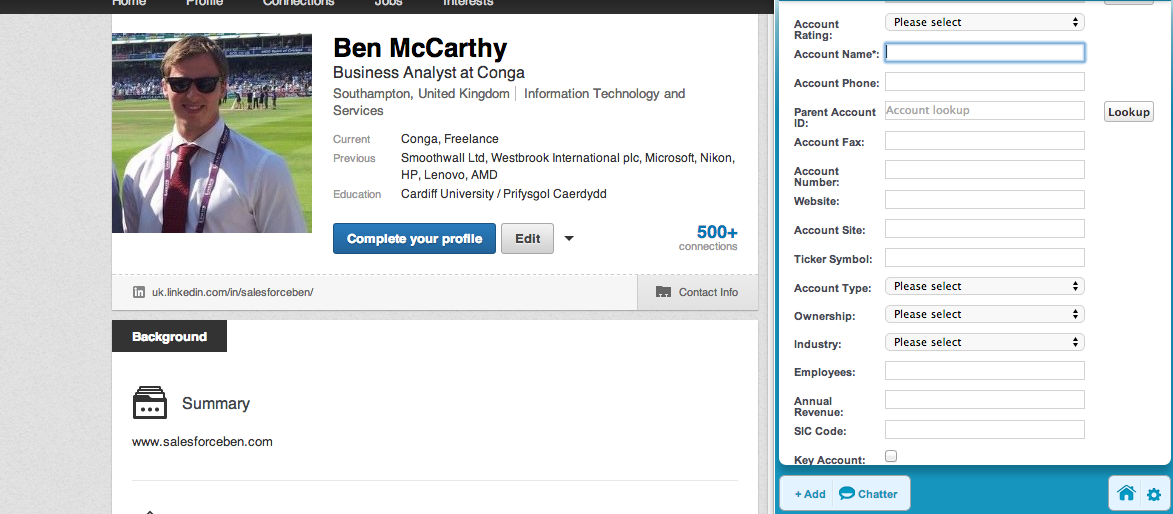Click the 500+ connections count
Image resolution: width=1173 pixels, height=514 pixels.
(708, 238)
